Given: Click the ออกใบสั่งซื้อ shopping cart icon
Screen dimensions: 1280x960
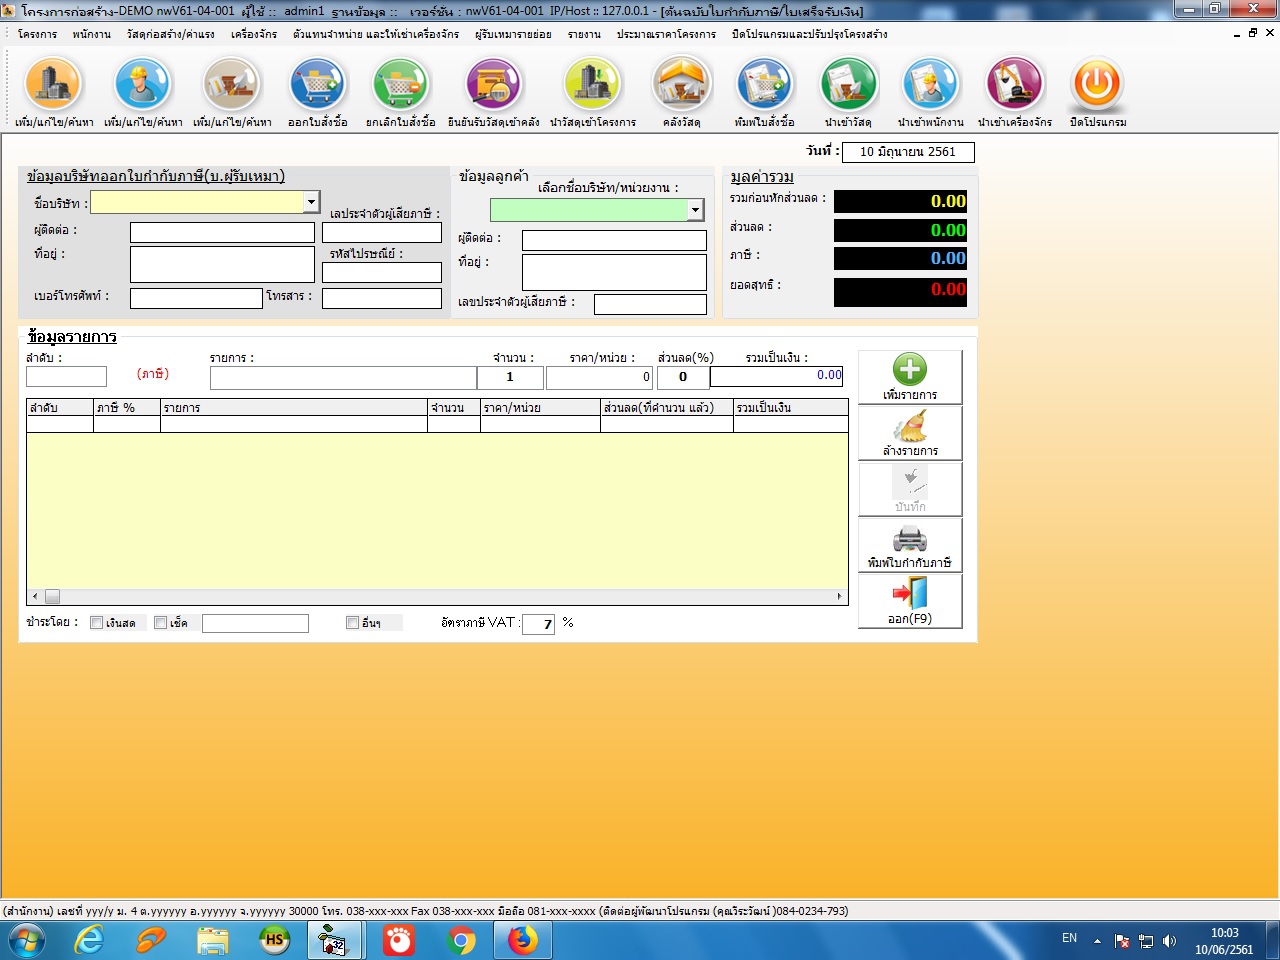Looking at the screenshot, I should coord(318,86).
